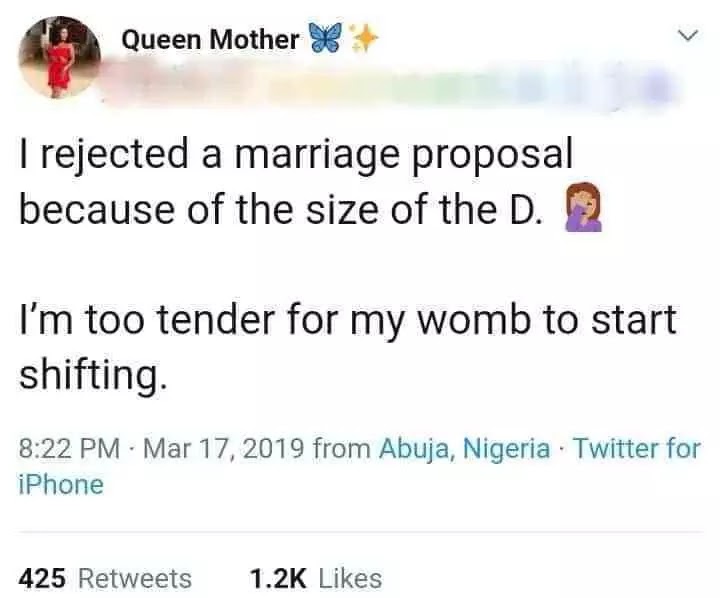720x598 pixels.
Task: Open the Retweets label list
Action: [x=134, y=577]
